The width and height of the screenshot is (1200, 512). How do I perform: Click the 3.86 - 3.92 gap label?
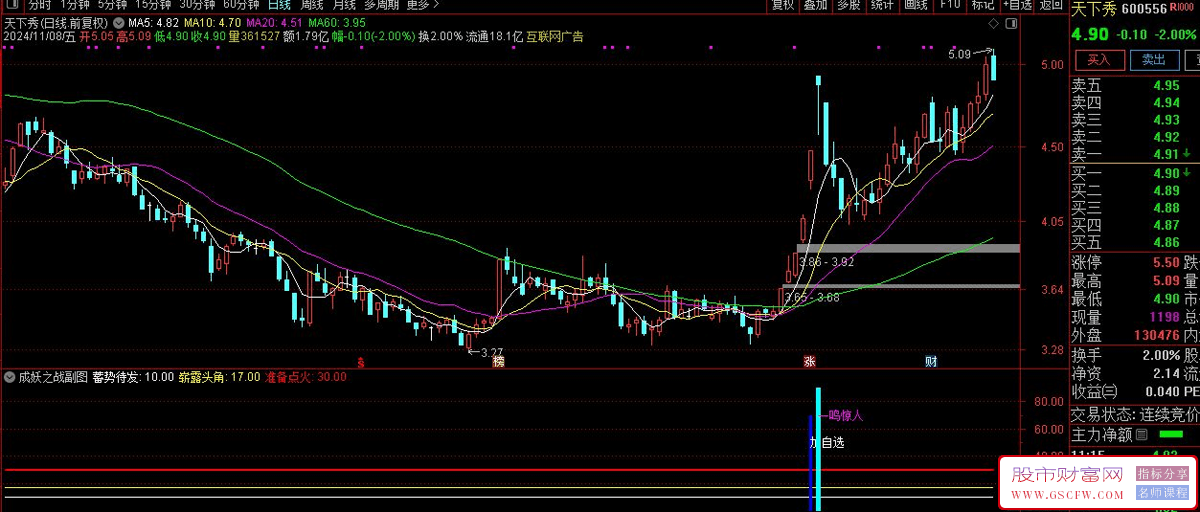click(829, 262)
